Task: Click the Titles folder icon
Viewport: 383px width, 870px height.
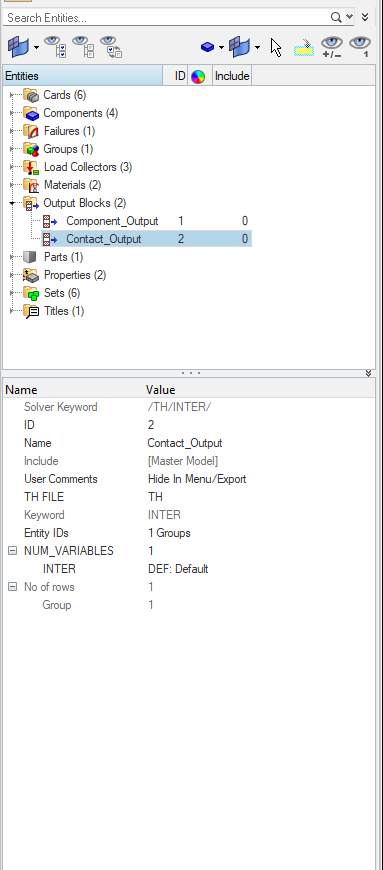Action: (x=31, y=311)
